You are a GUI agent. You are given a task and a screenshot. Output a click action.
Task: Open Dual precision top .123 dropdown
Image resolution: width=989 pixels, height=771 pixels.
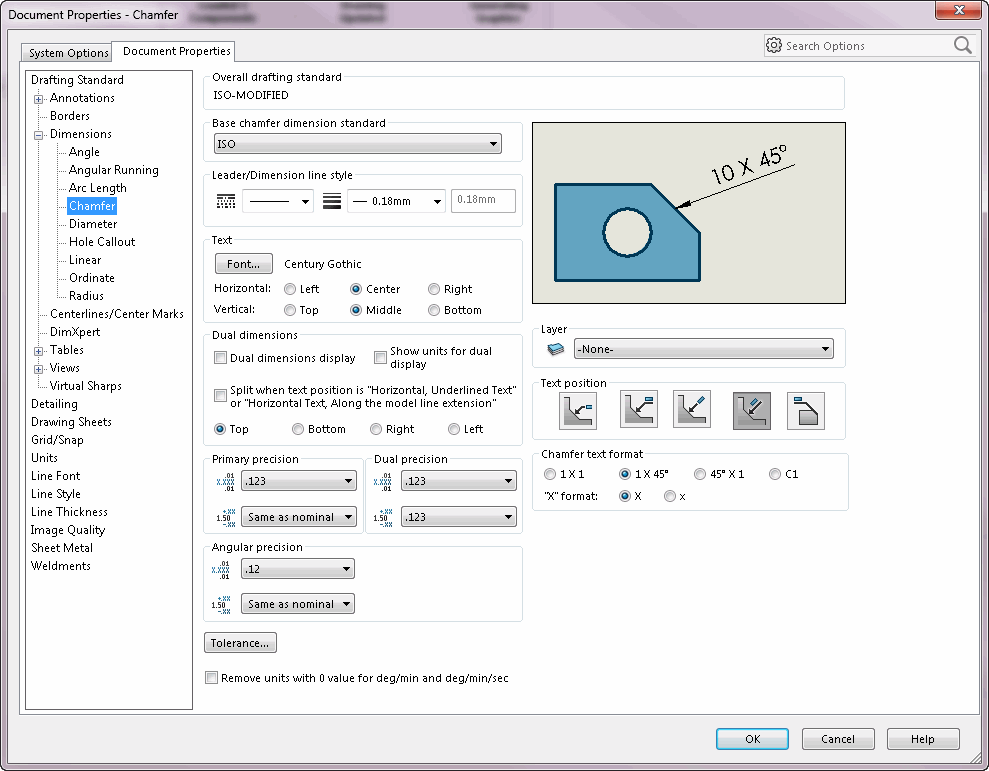[459, 481]
